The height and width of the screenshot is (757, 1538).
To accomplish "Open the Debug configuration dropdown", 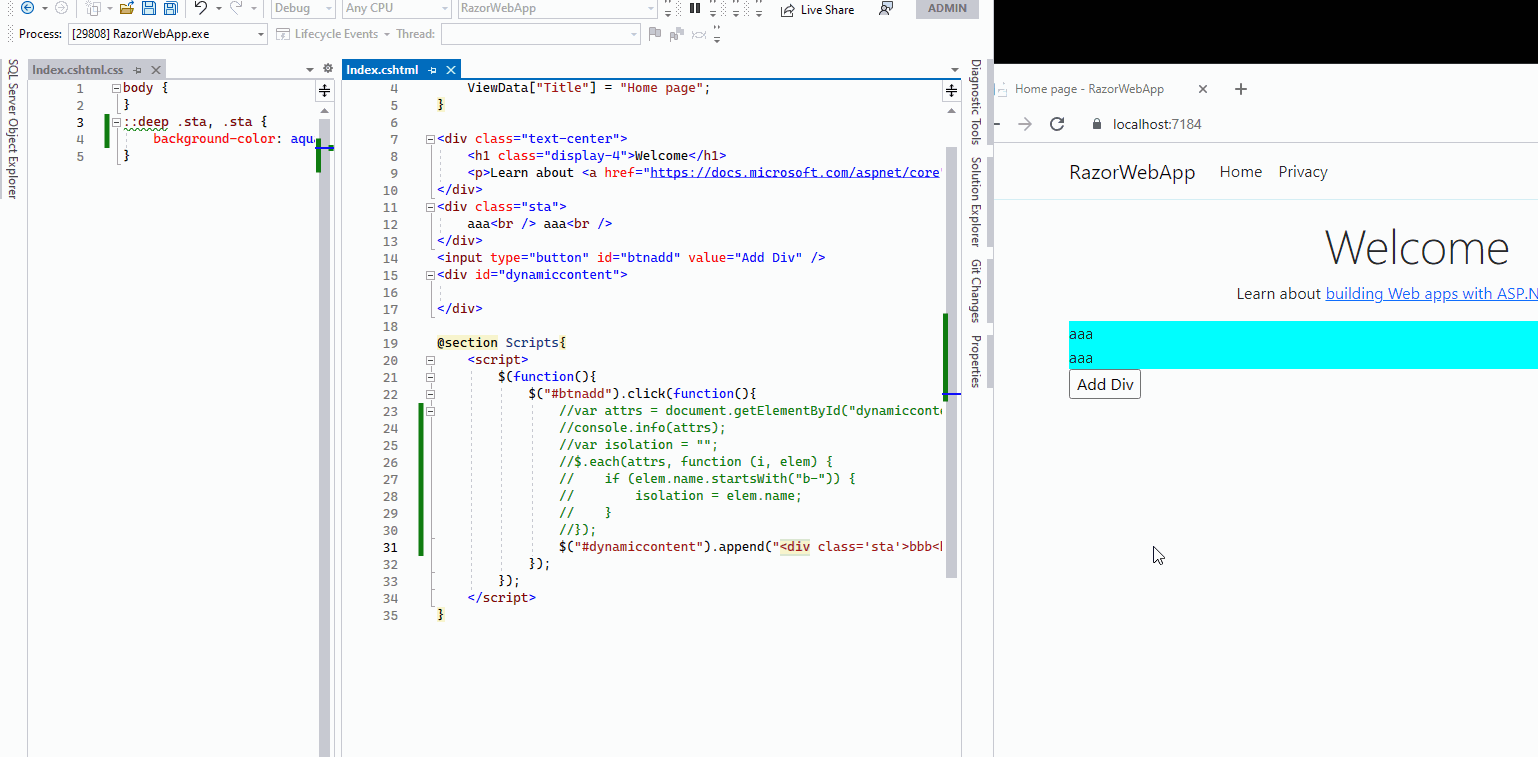I will (x=303, y=8).
